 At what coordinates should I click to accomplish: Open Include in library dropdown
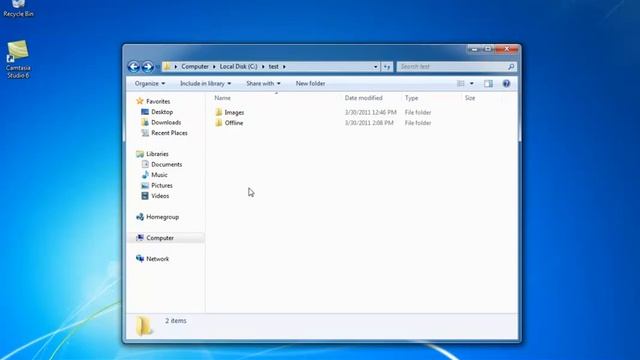tap(205, 83)
